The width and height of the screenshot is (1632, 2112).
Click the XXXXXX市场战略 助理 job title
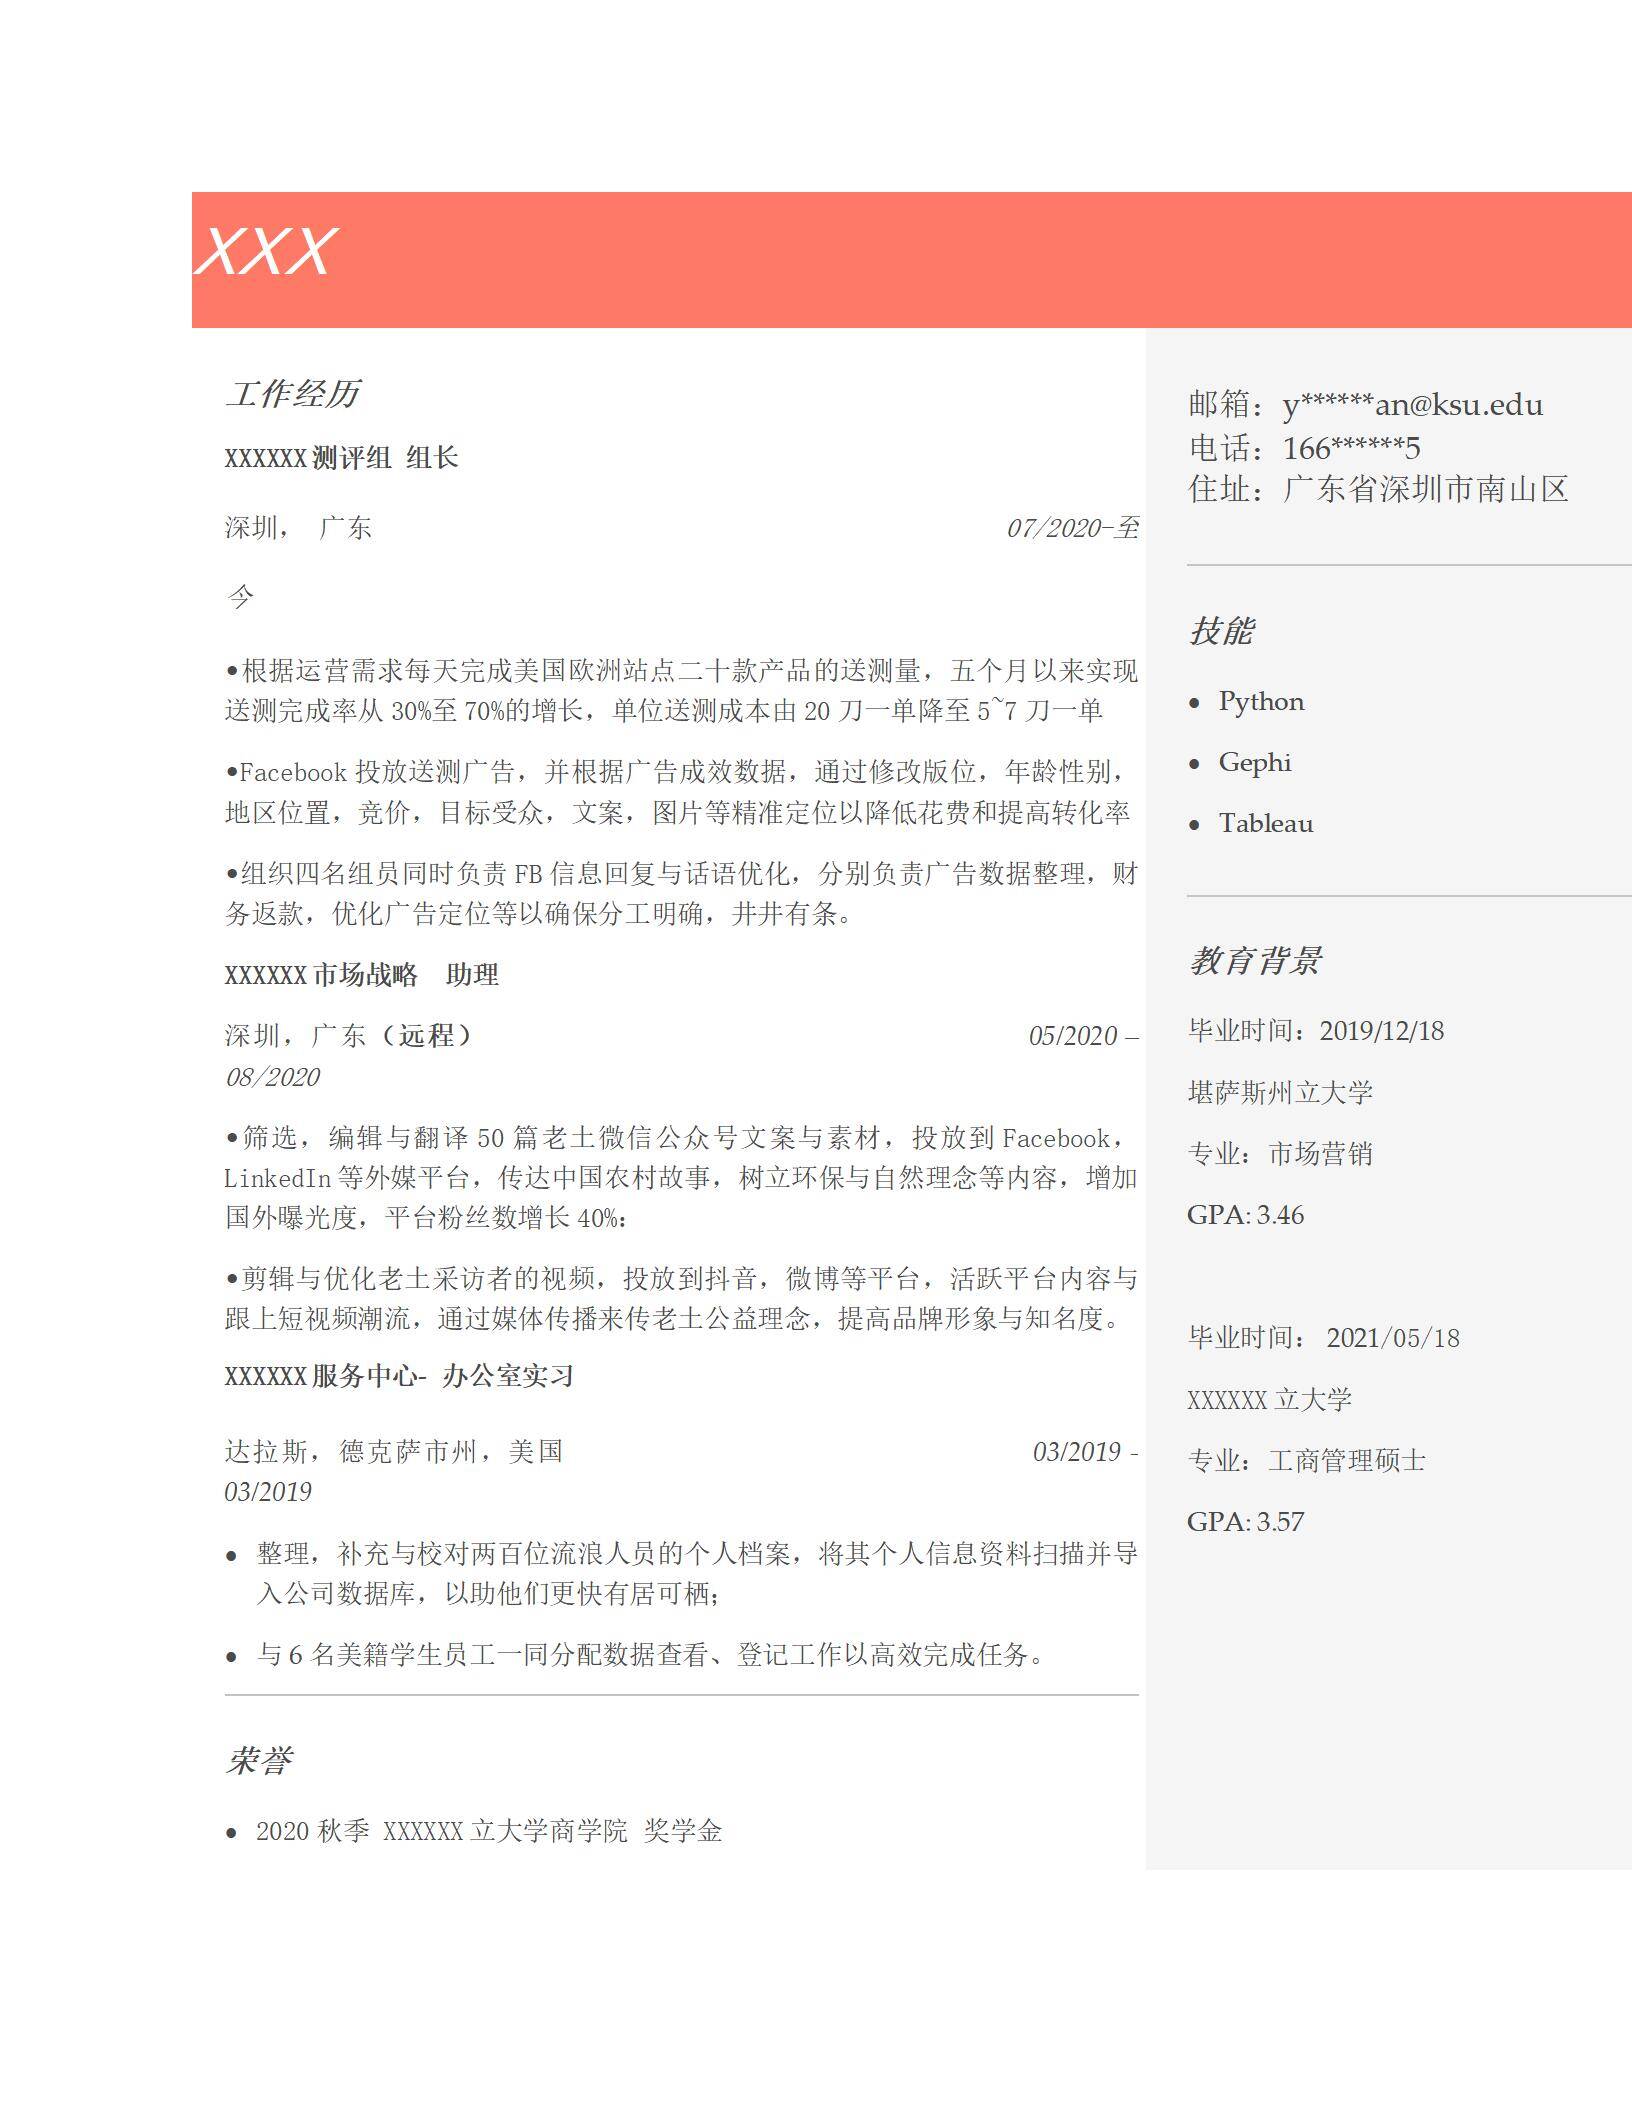tap(361, 975)
